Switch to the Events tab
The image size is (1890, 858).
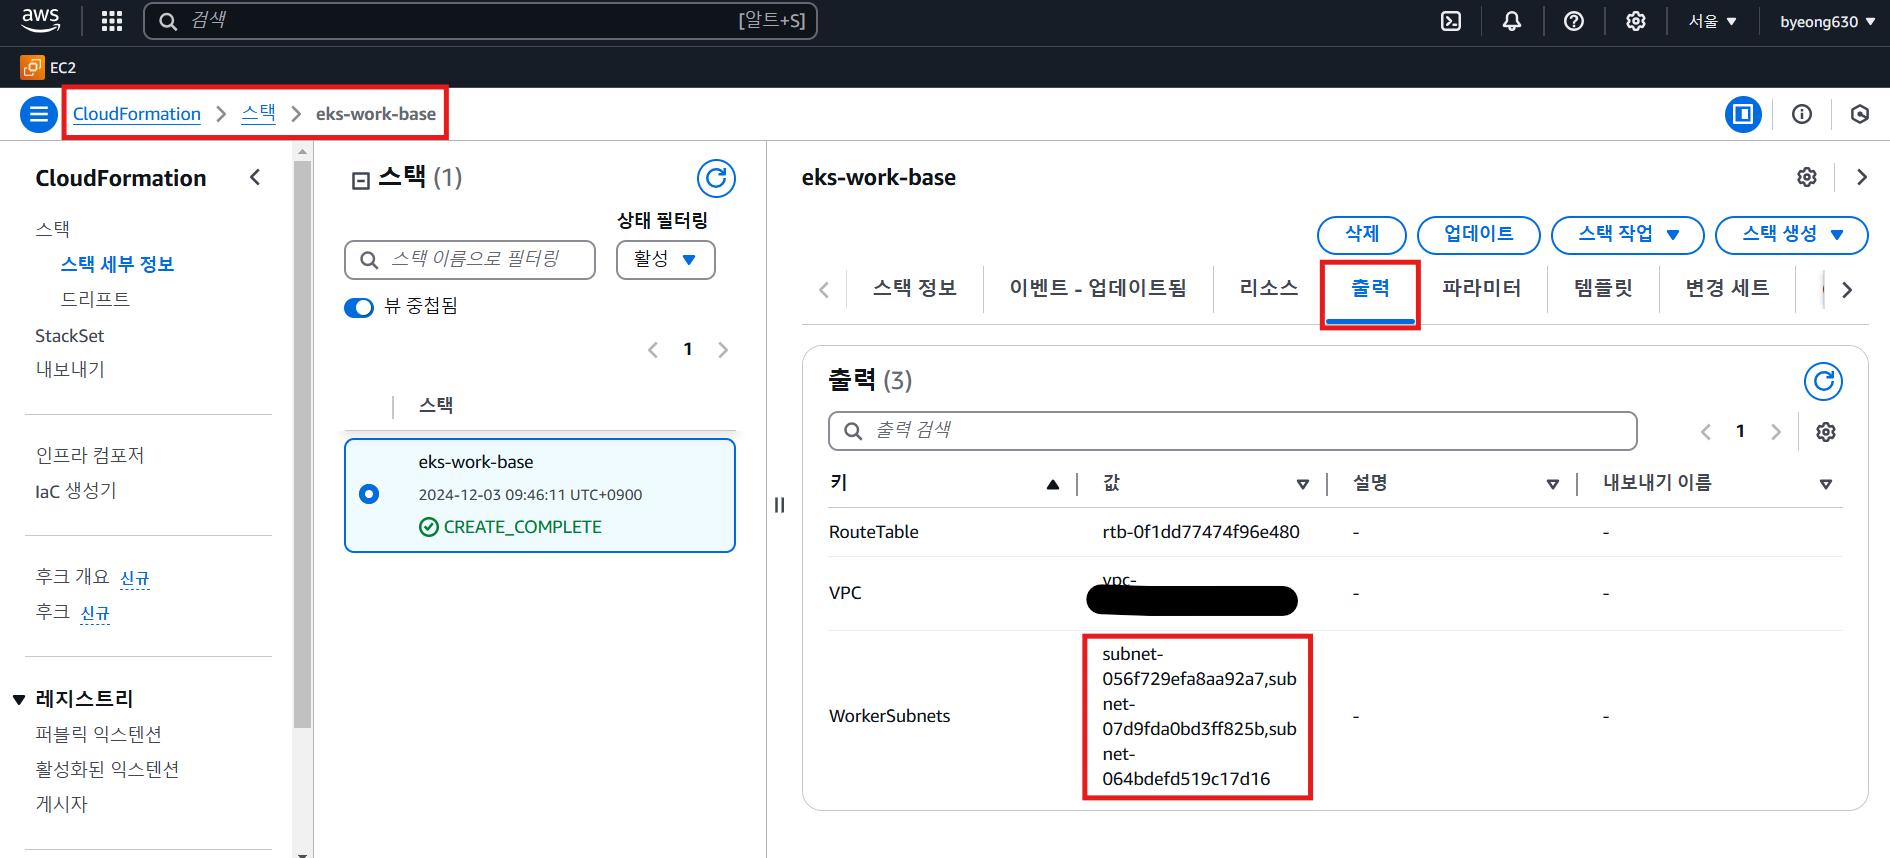pyautogui.click(x=1098, y=288)
